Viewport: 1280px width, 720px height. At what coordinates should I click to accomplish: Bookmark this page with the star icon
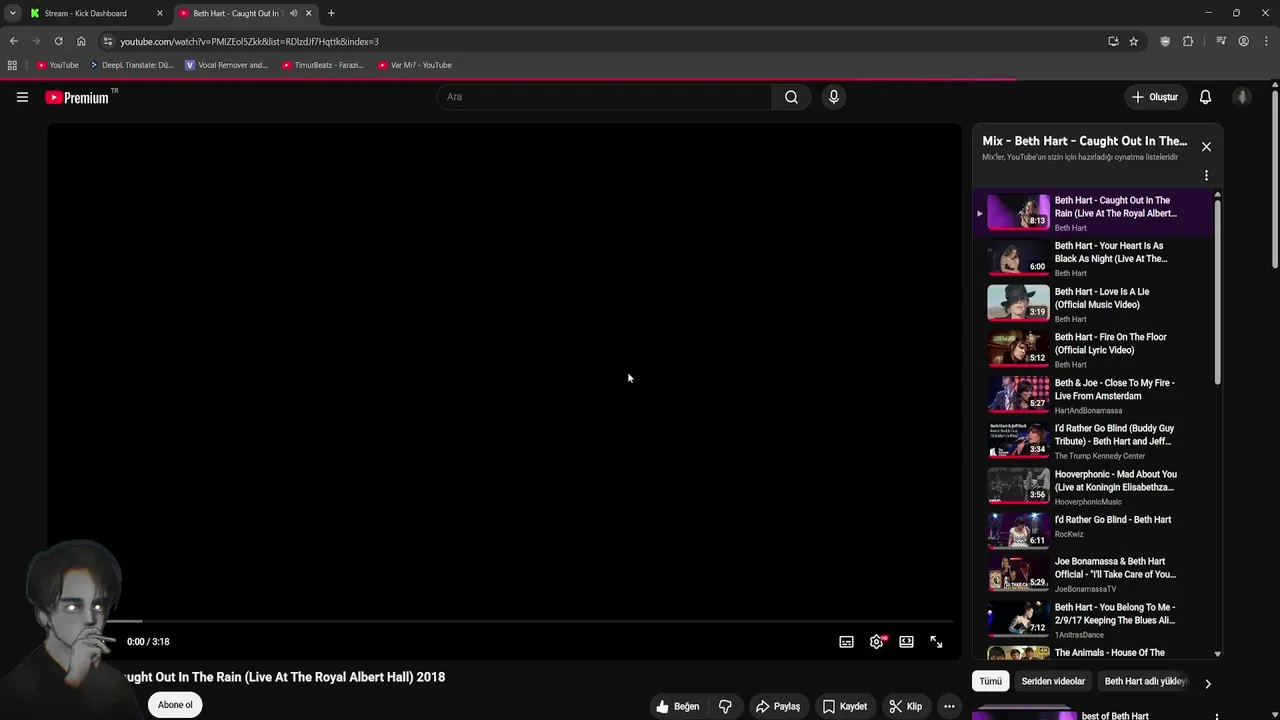point(1133,41)
